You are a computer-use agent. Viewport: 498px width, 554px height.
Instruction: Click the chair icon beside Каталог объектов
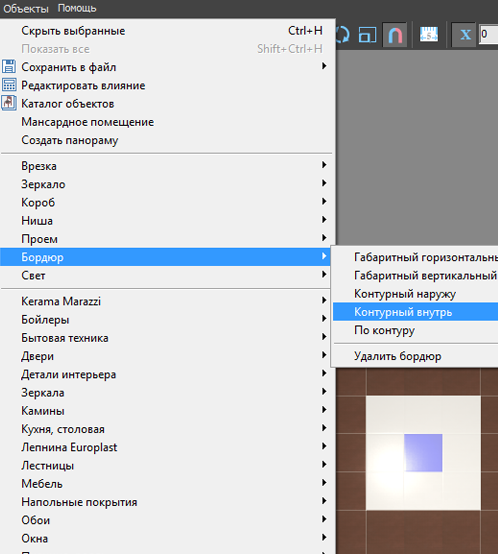tap(9, 103)
